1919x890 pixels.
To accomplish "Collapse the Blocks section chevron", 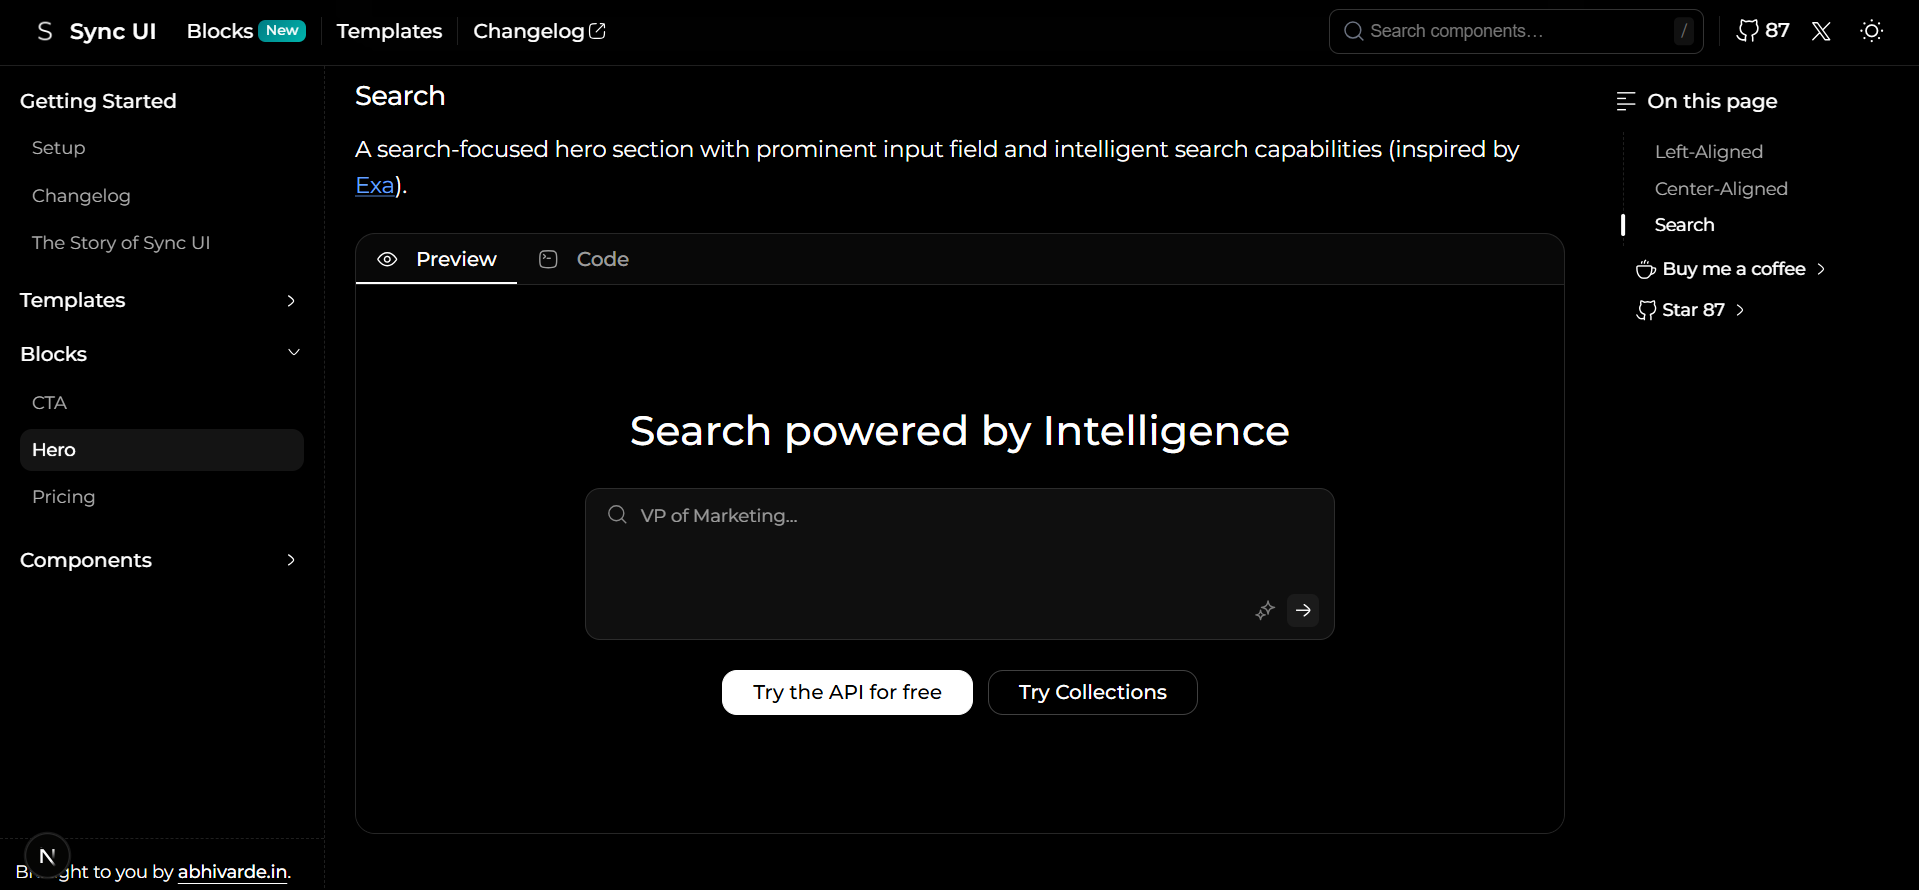I will tap(293, 352).
